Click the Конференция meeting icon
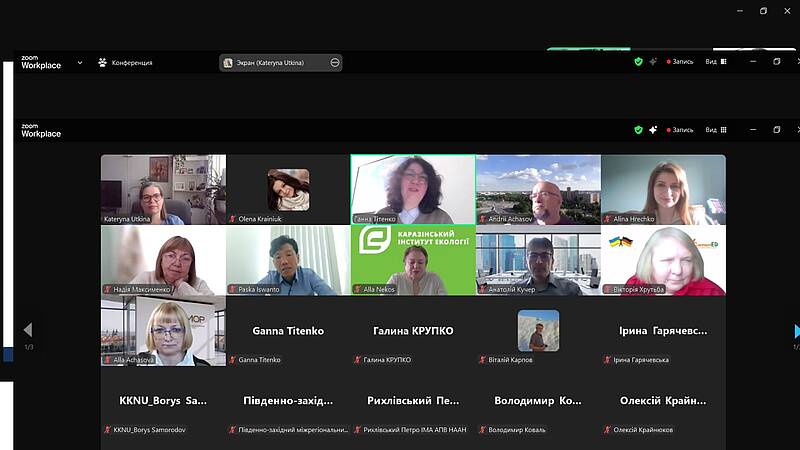The image size is (800, 450). [102, 62]
